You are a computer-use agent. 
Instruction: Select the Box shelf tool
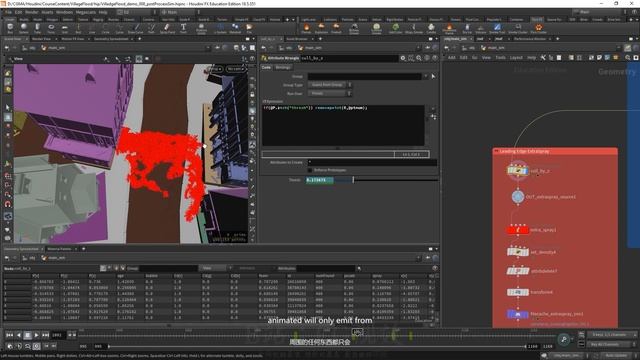(x=10, y=28)
